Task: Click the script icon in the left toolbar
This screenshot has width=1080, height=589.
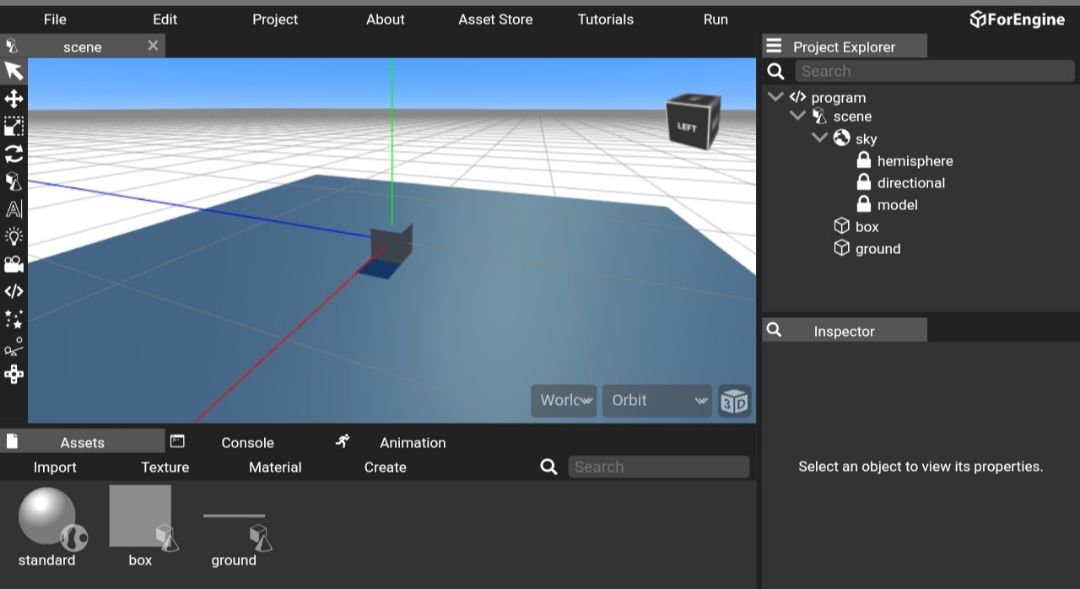Action: click(x=14, y=291)
